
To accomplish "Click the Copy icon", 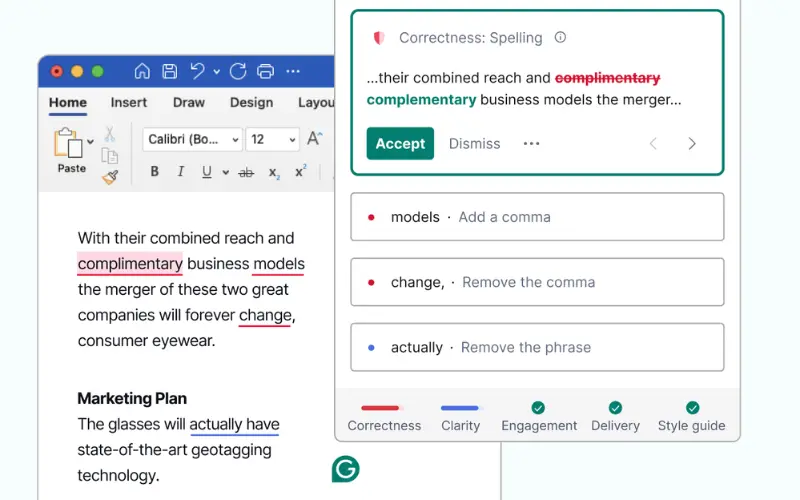I will [110, 156].
